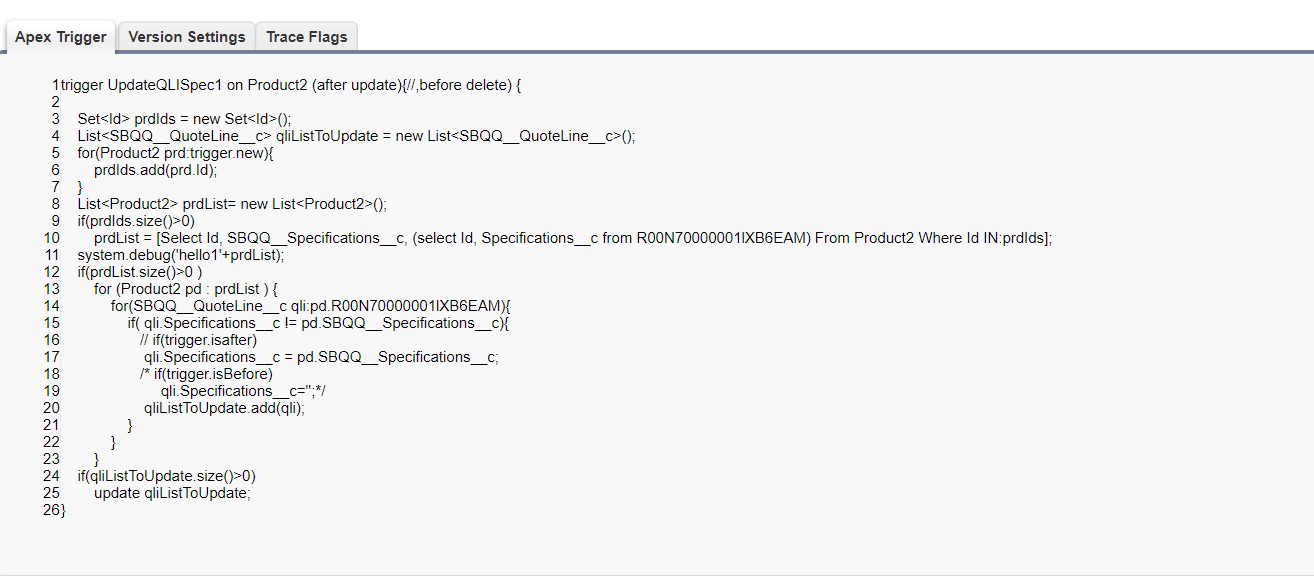Click the for SBQQ__QuoteLine__c qli loop line

[x=310, y=306]
